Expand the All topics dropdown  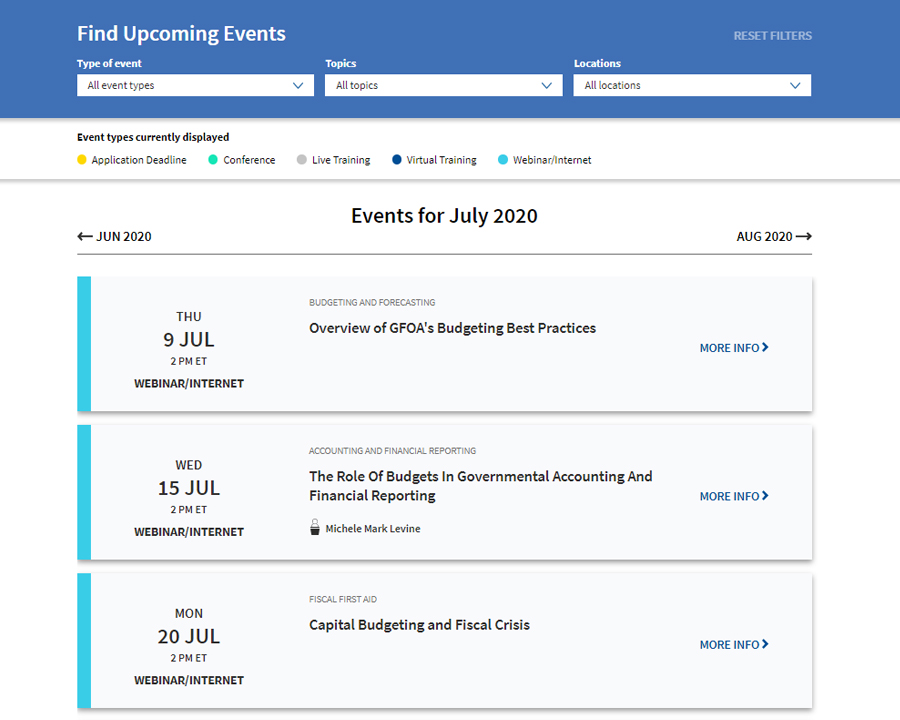(444, 86)
